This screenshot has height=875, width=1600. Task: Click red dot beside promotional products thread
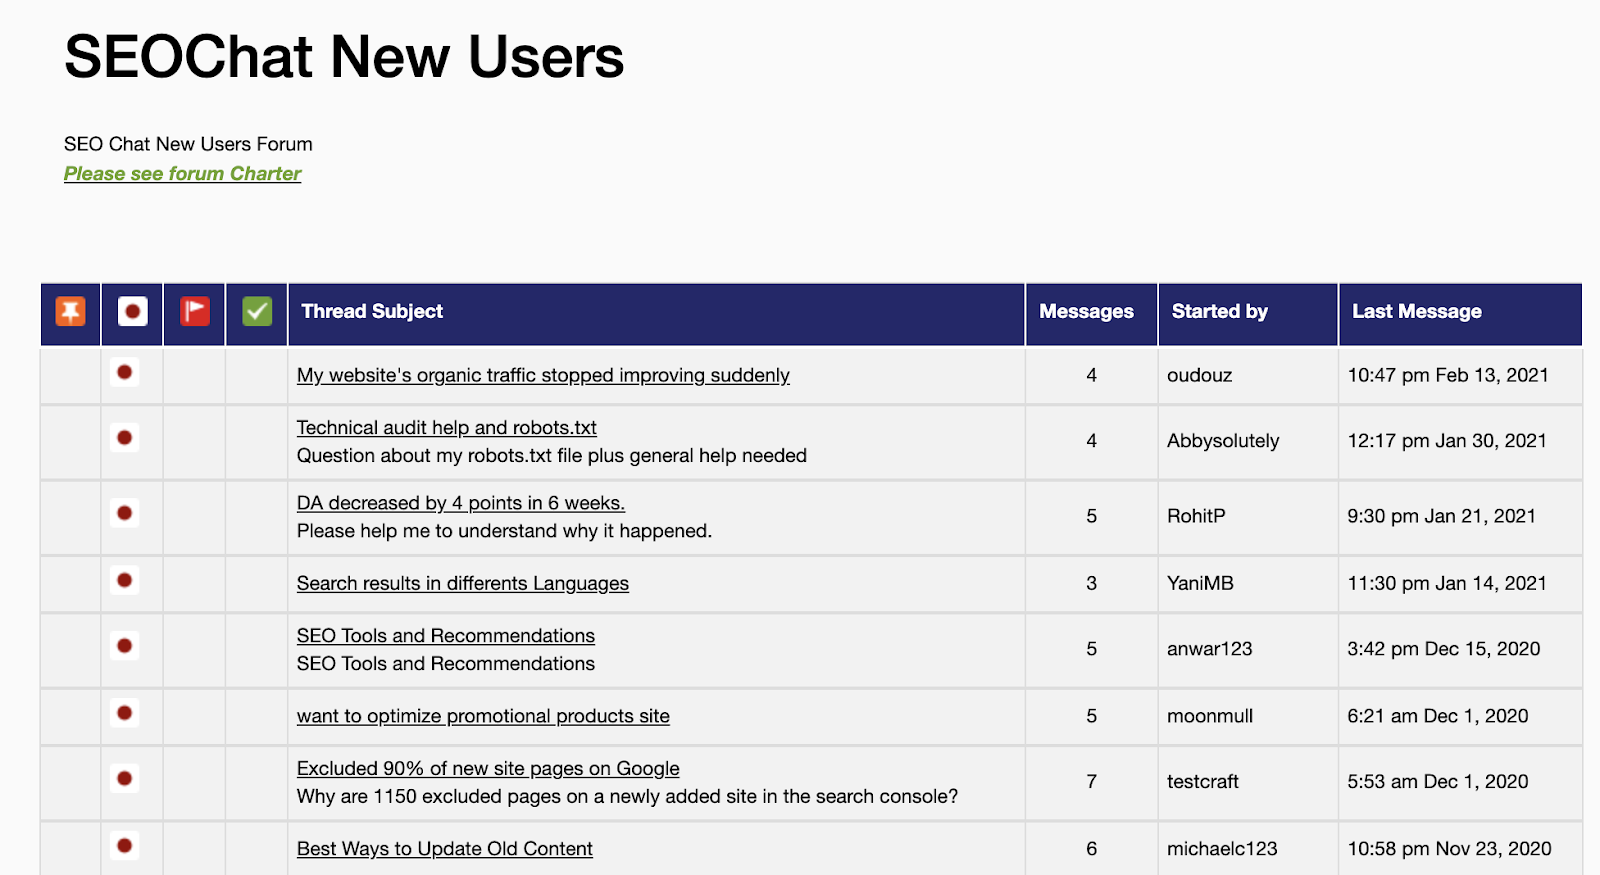tap(124, 713)
